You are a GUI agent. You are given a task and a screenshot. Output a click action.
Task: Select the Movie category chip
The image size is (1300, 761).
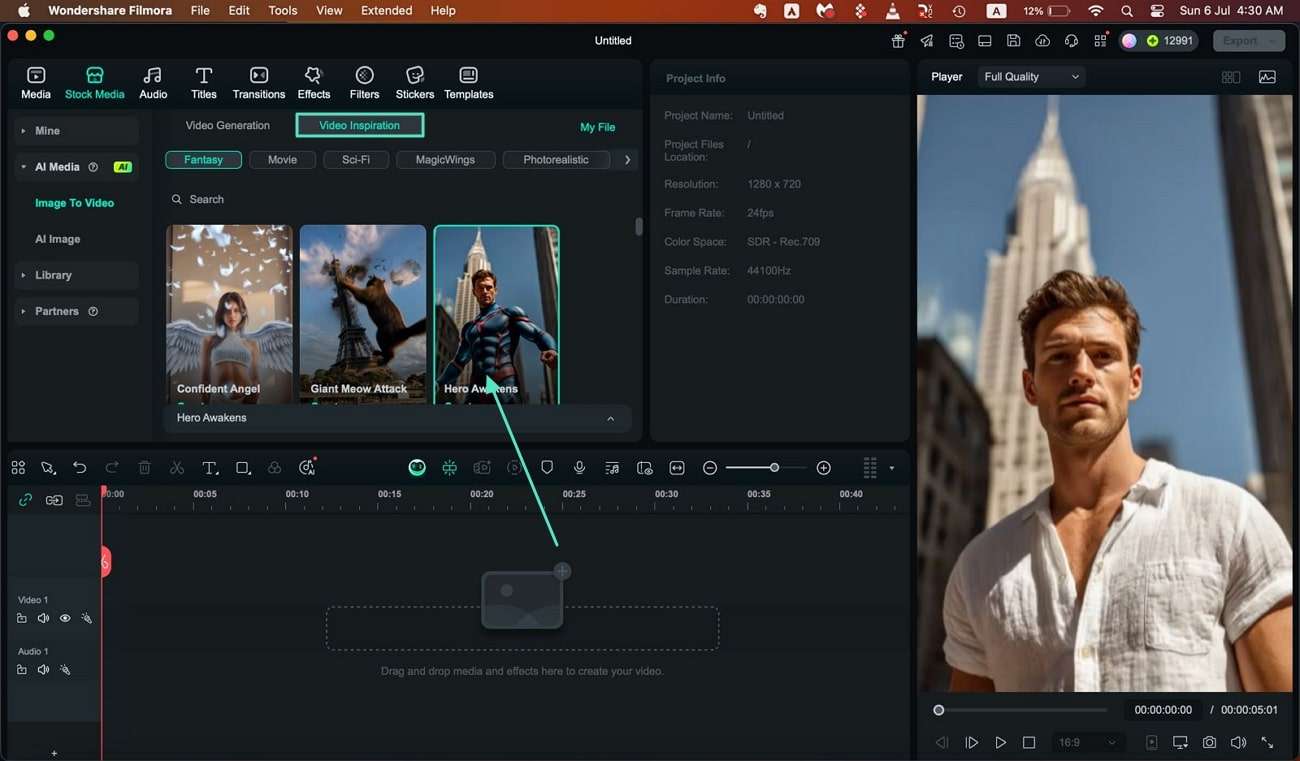tap(282, 160)
